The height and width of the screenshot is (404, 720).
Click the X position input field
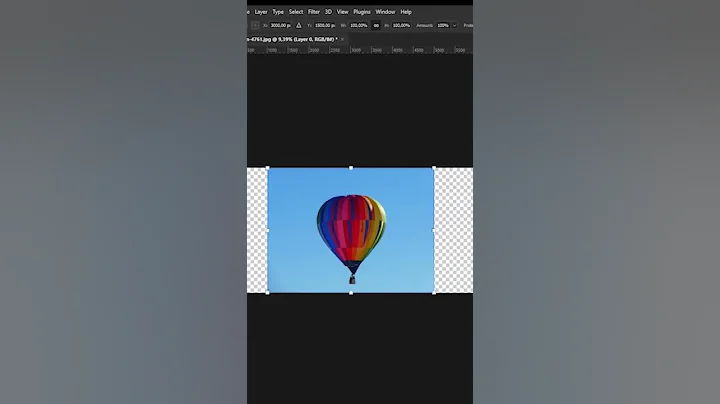pos(280,26)
